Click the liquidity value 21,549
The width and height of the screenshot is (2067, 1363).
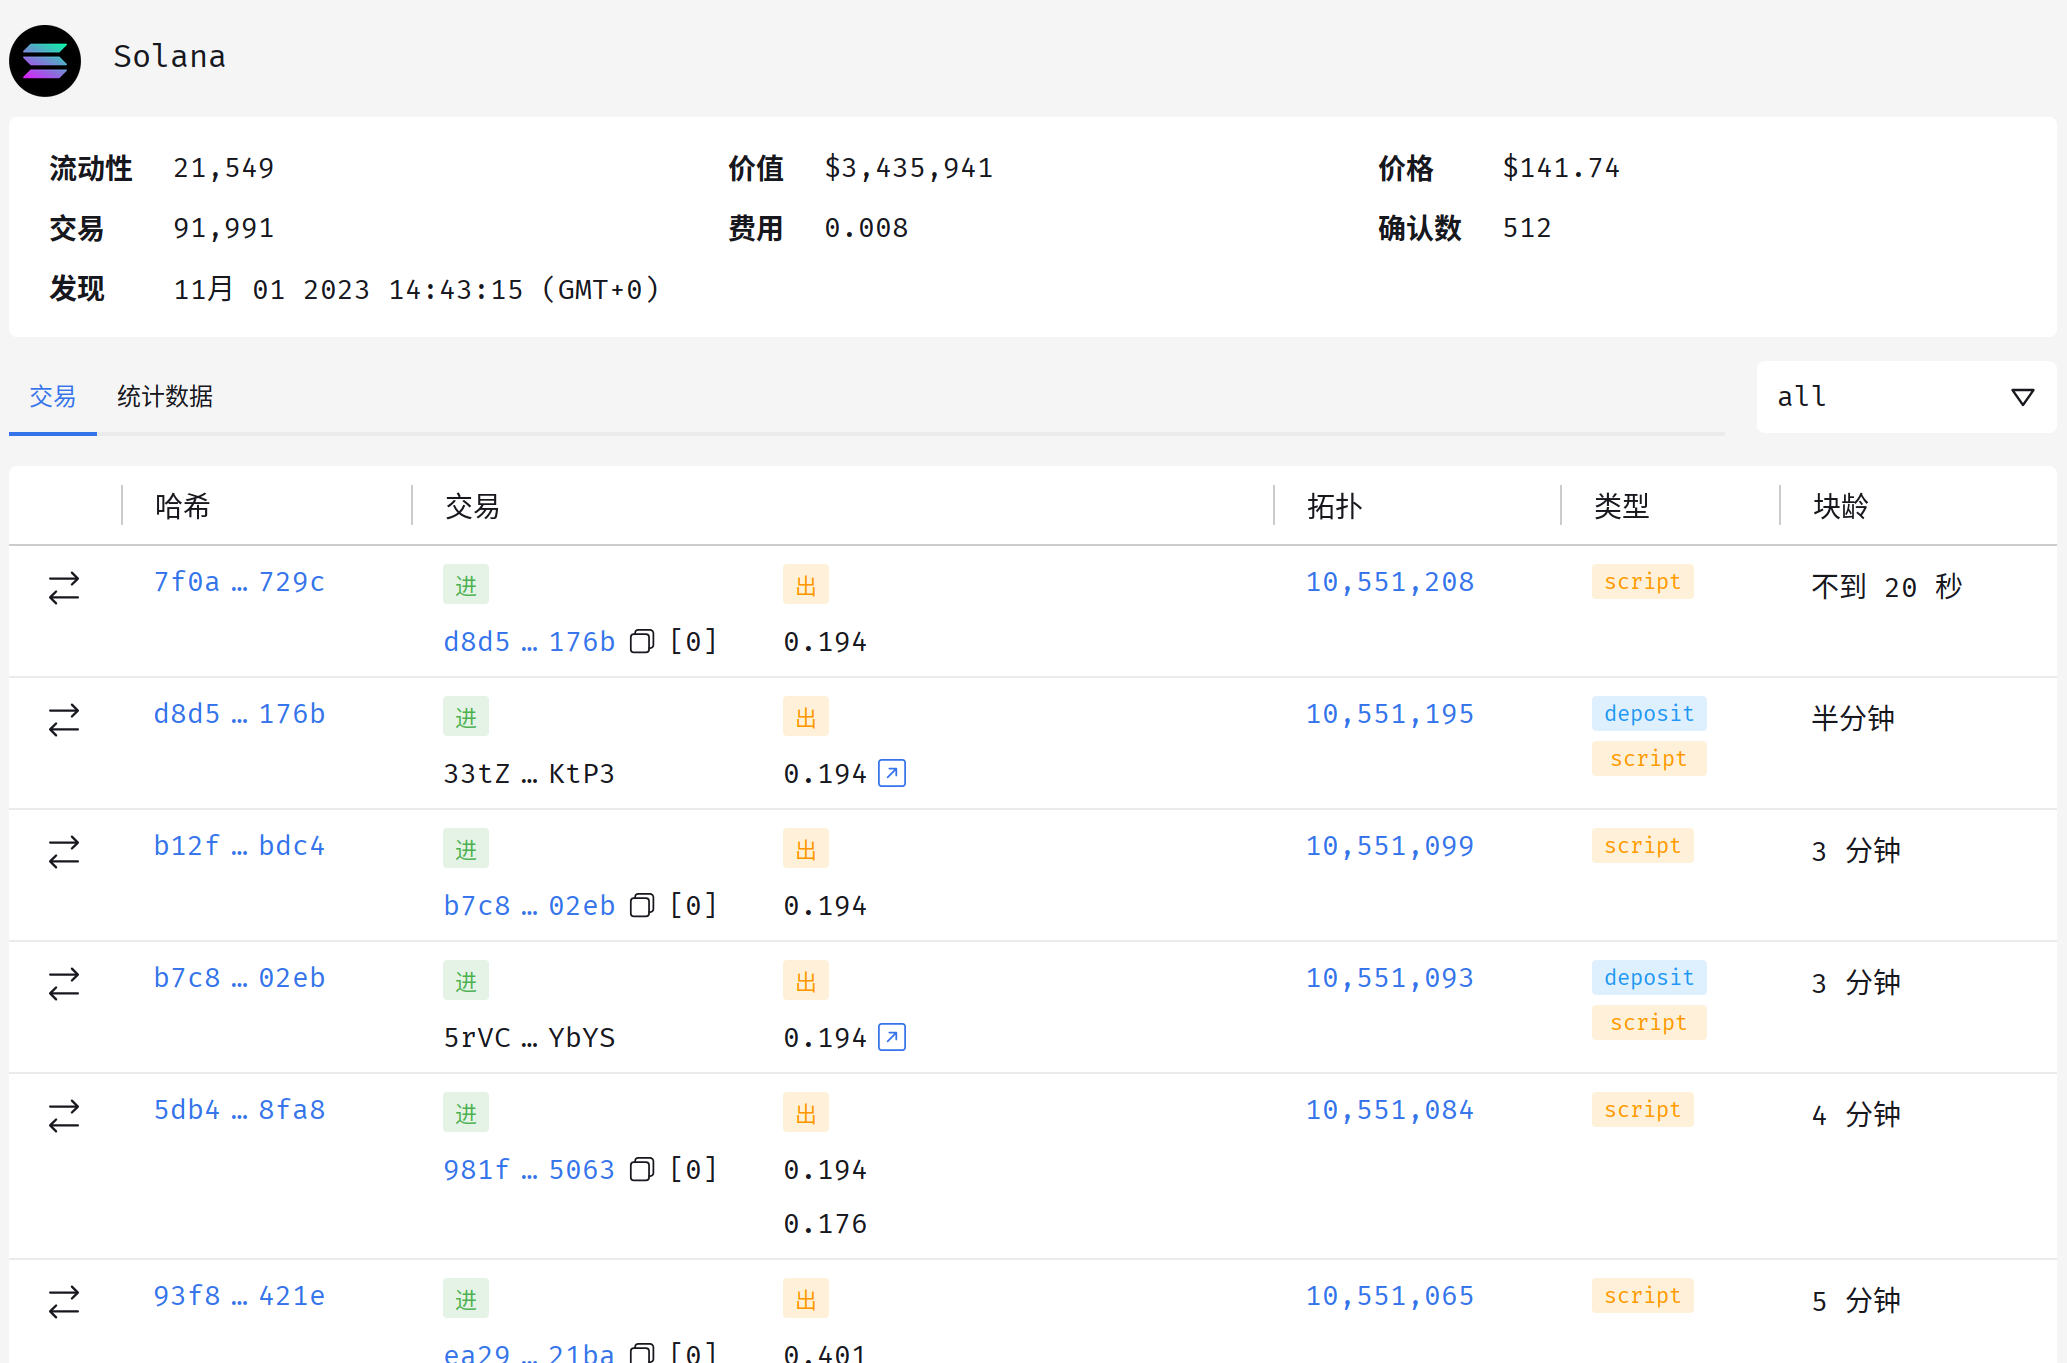point(224,168)
